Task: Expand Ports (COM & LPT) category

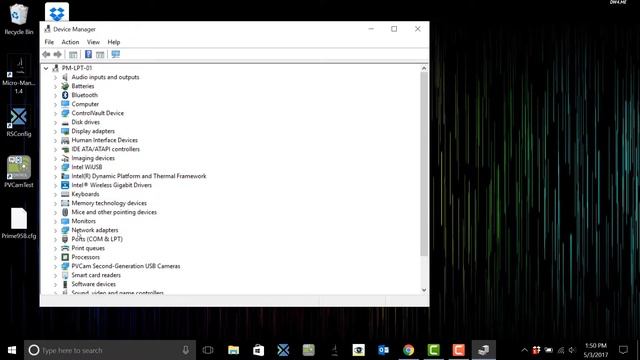Action: point(56,239)
